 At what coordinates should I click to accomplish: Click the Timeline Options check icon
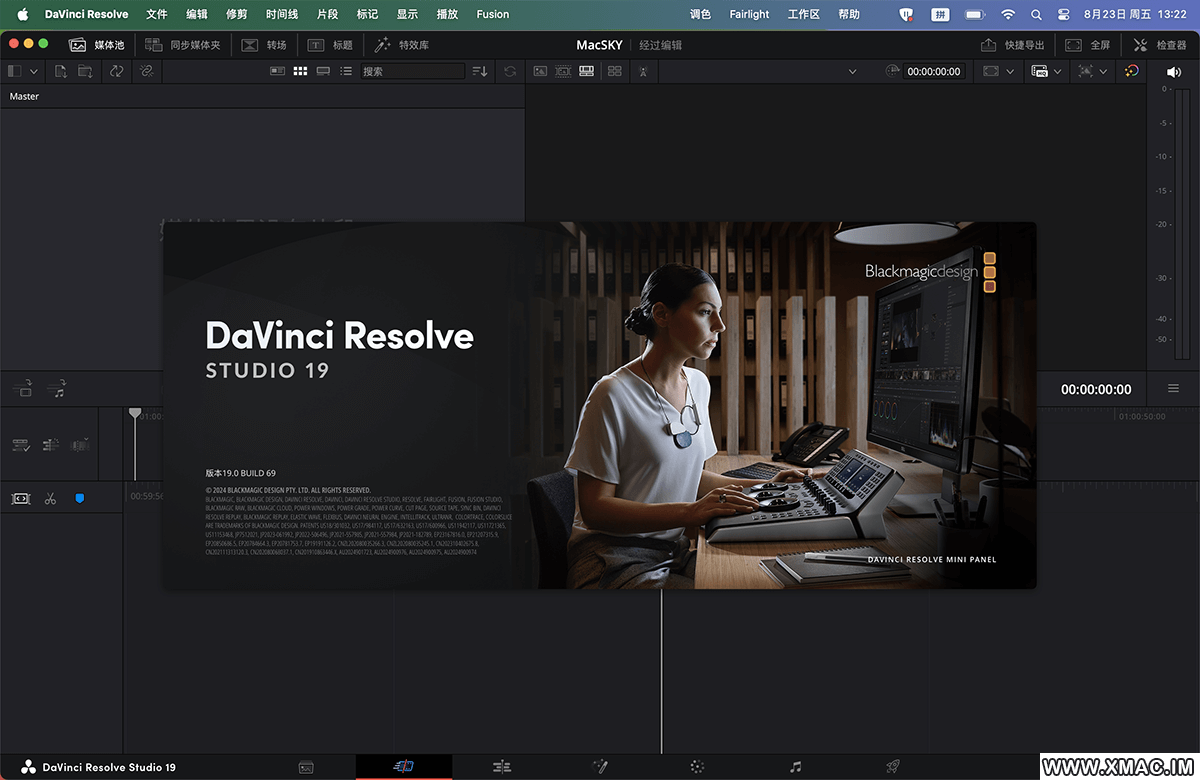click(x=21, y=445)
